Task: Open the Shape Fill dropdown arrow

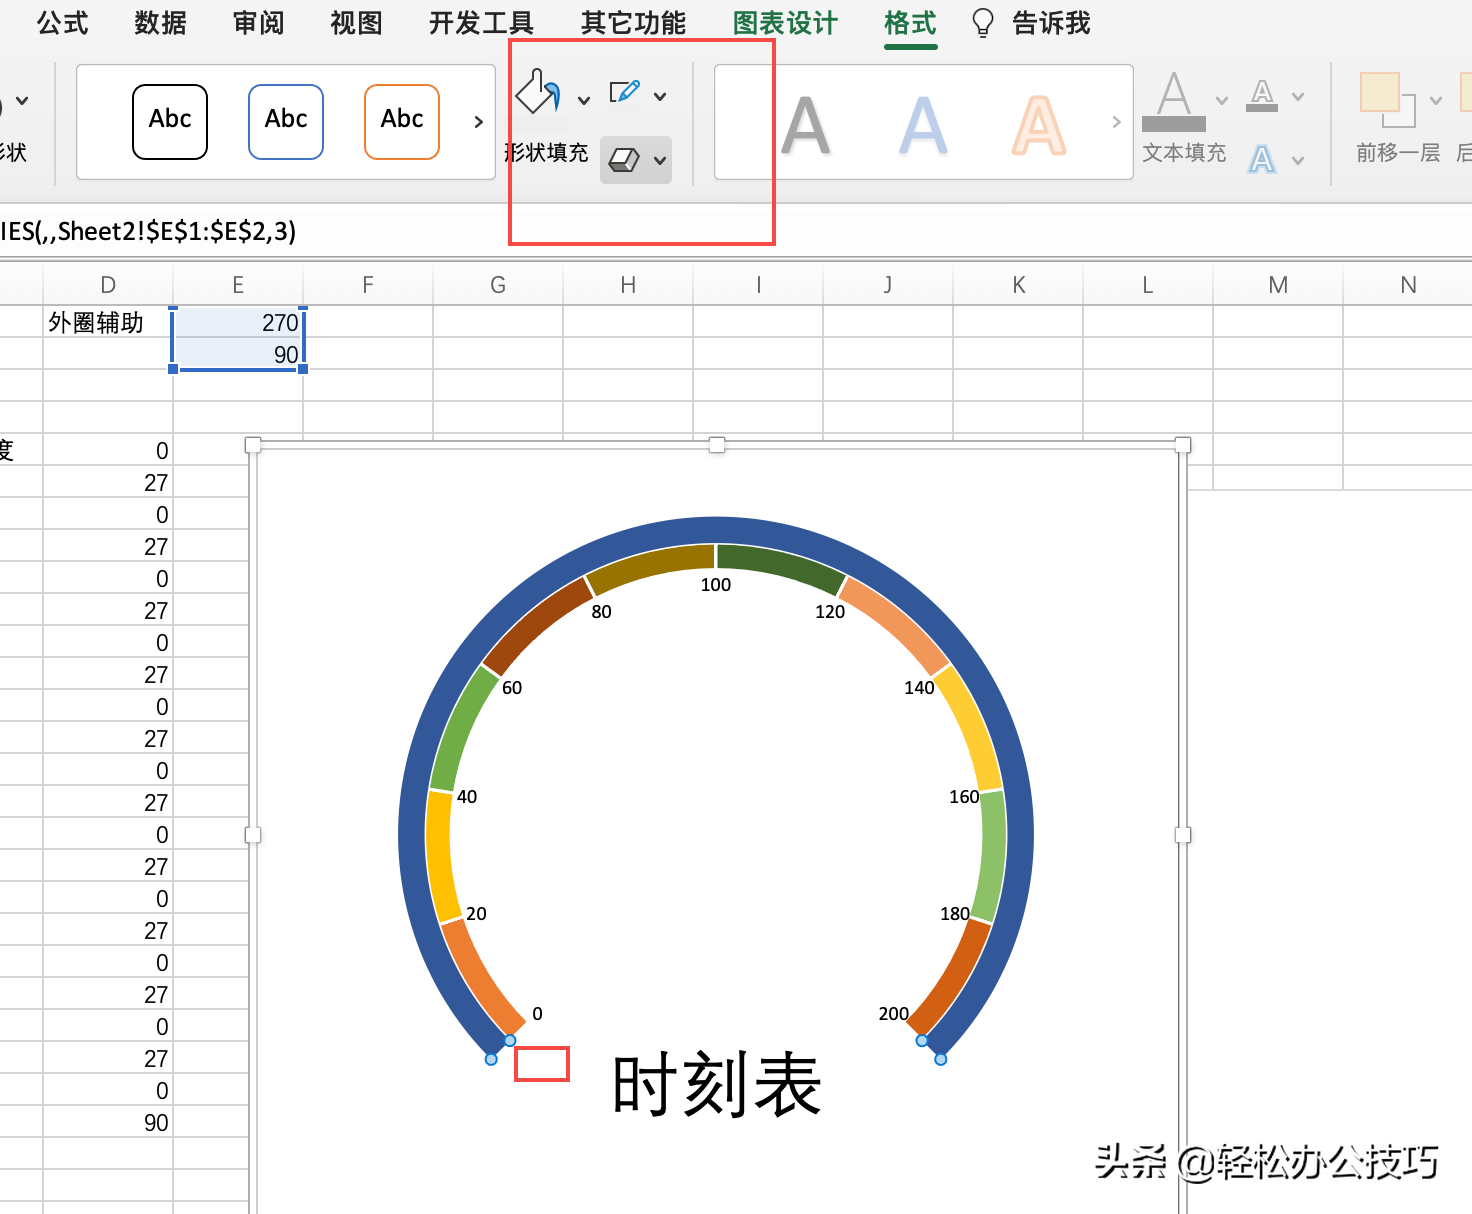Action: [x=584, y=99]
